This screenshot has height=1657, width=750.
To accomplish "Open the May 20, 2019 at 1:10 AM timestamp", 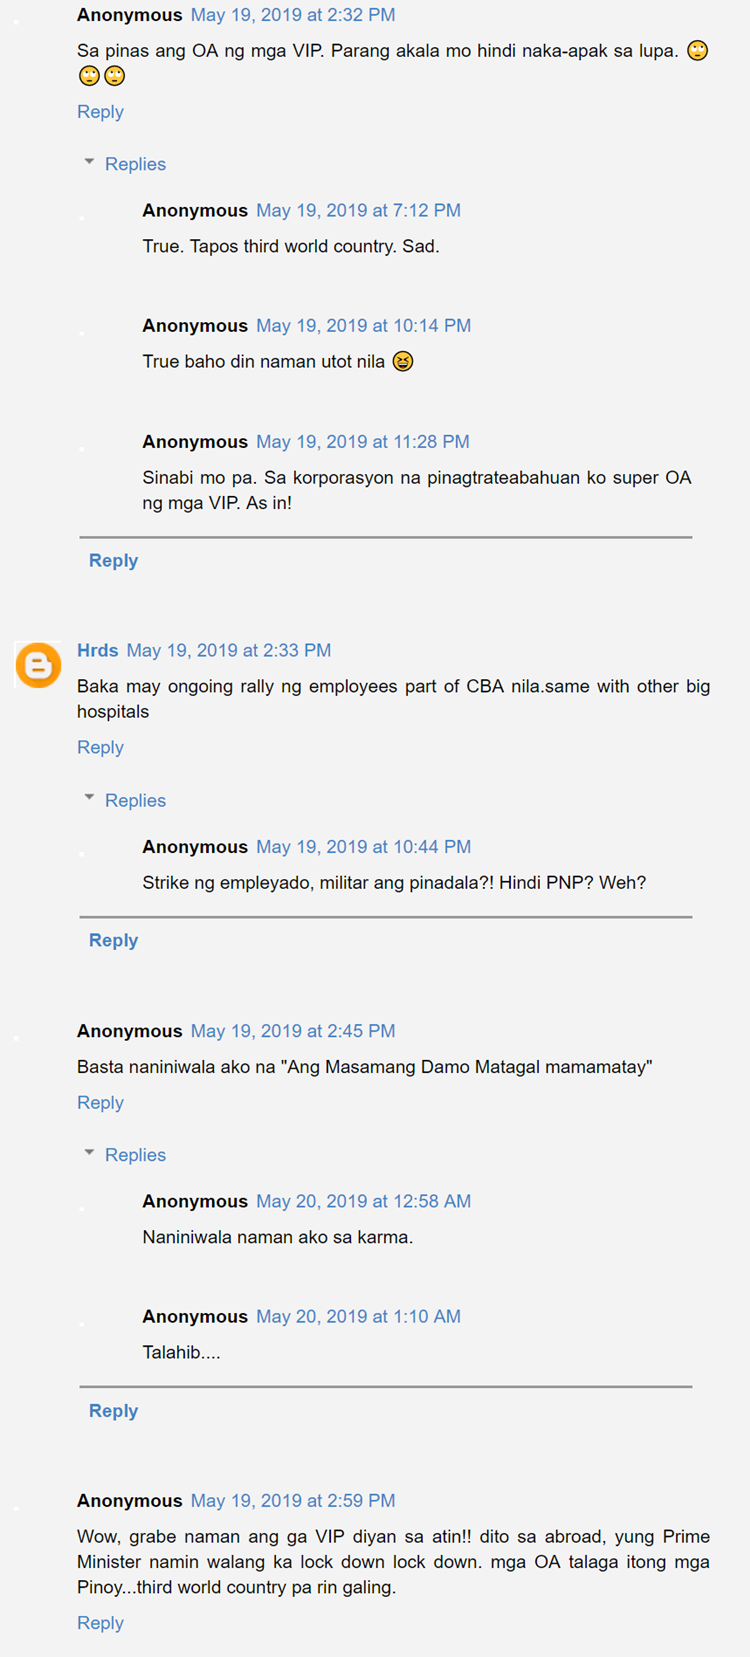I will pyautogui.click(x=358, y=1317).
